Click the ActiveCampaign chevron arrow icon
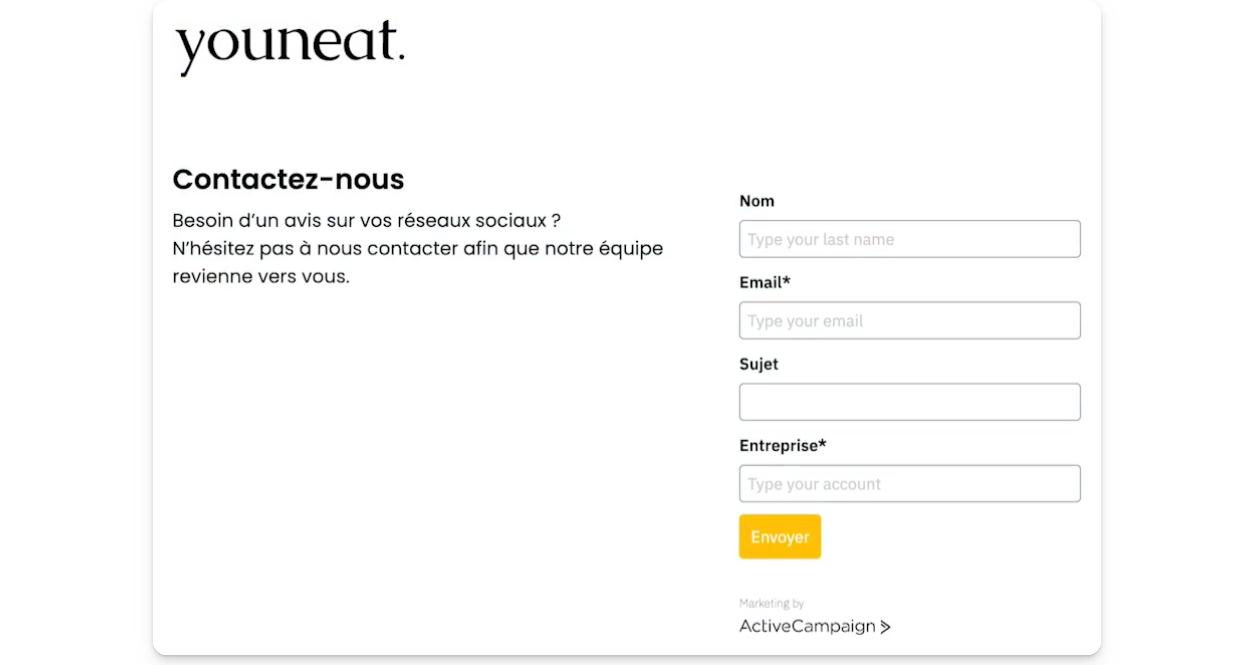Viewport: 1254px width, 665px height. 885,627
